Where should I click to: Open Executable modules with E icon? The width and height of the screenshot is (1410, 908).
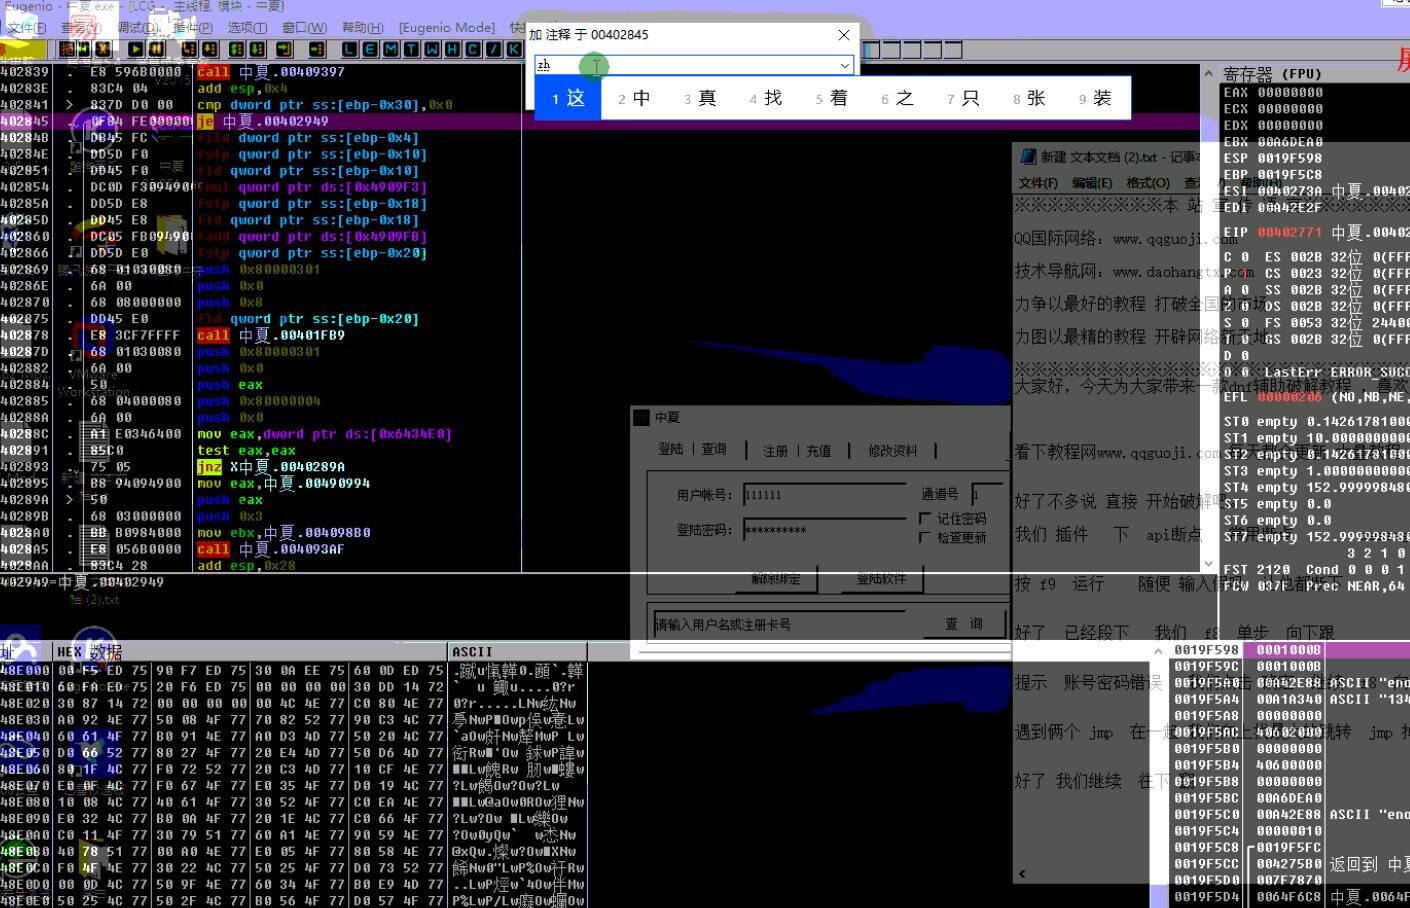pos(371,49)
